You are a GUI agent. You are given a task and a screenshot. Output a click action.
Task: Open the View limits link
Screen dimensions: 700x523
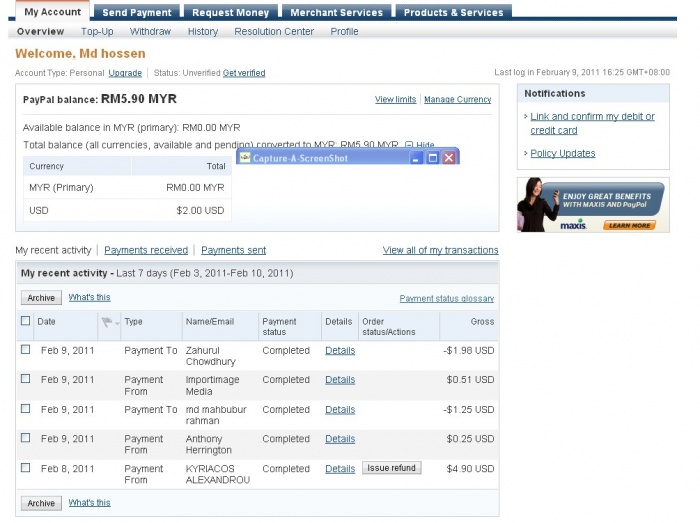[396, 100]
